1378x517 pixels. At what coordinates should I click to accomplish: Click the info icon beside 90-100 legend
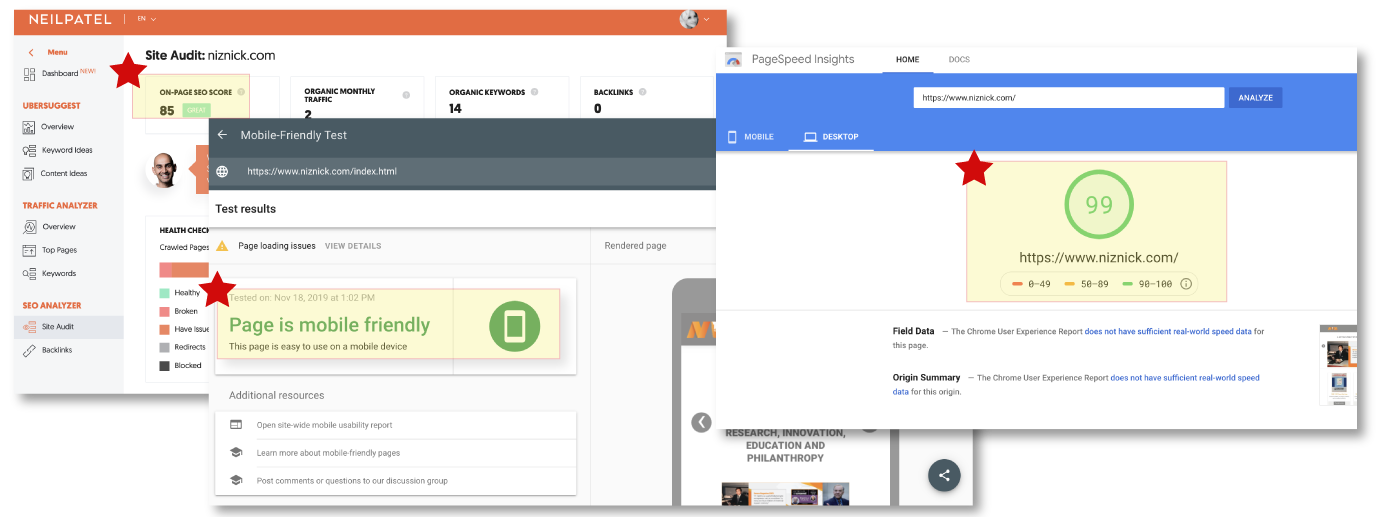coord(1186,284)
